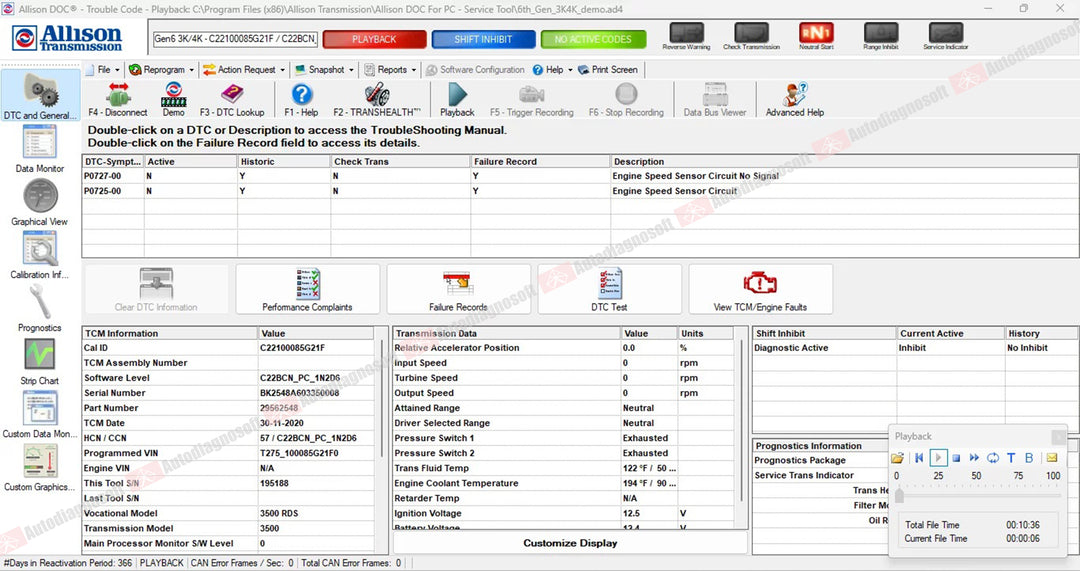Open Failure Records button
Screen dimensions: 1080x571
click(x=458, y=289)
